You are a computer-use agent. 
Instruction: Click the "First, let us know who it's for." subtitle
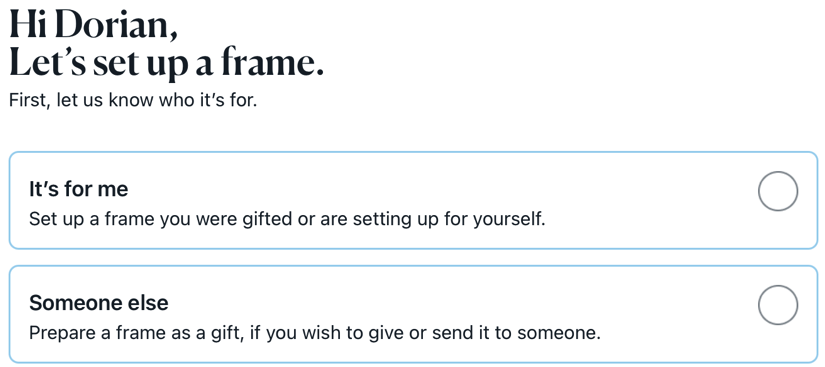tap(133, 100)
